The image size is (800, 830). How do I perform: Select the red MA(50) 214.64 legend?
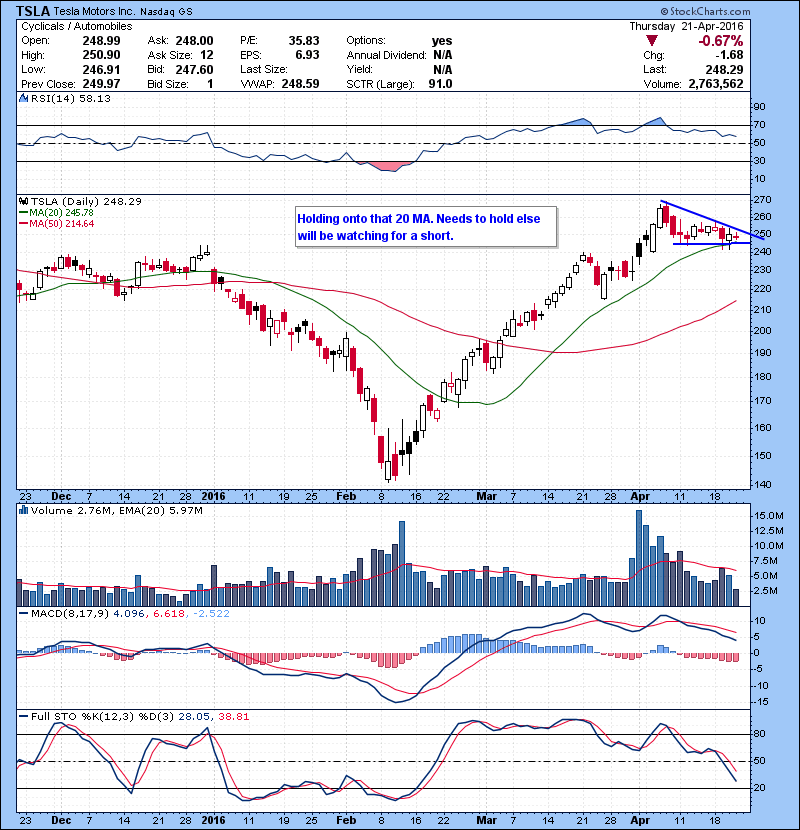click(57, 223)
